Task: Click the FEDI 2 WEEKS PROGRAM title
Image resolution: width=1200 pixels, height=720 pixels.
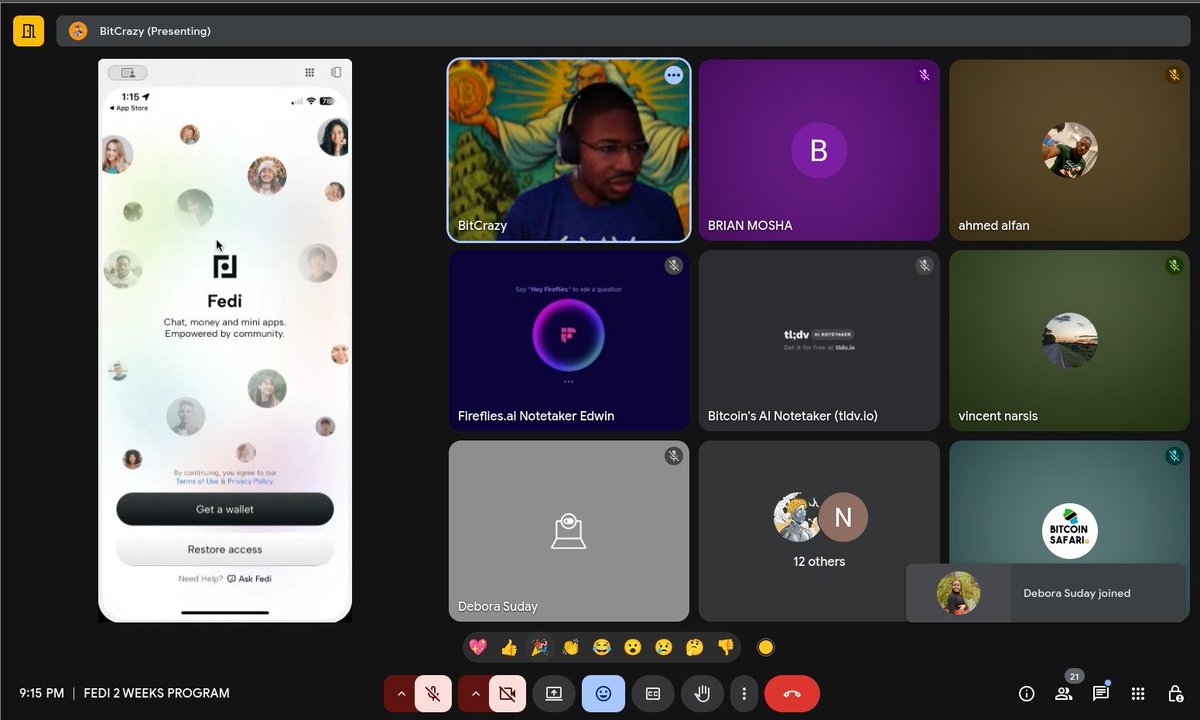Action: pyautogui.click(x=156, y=693)
